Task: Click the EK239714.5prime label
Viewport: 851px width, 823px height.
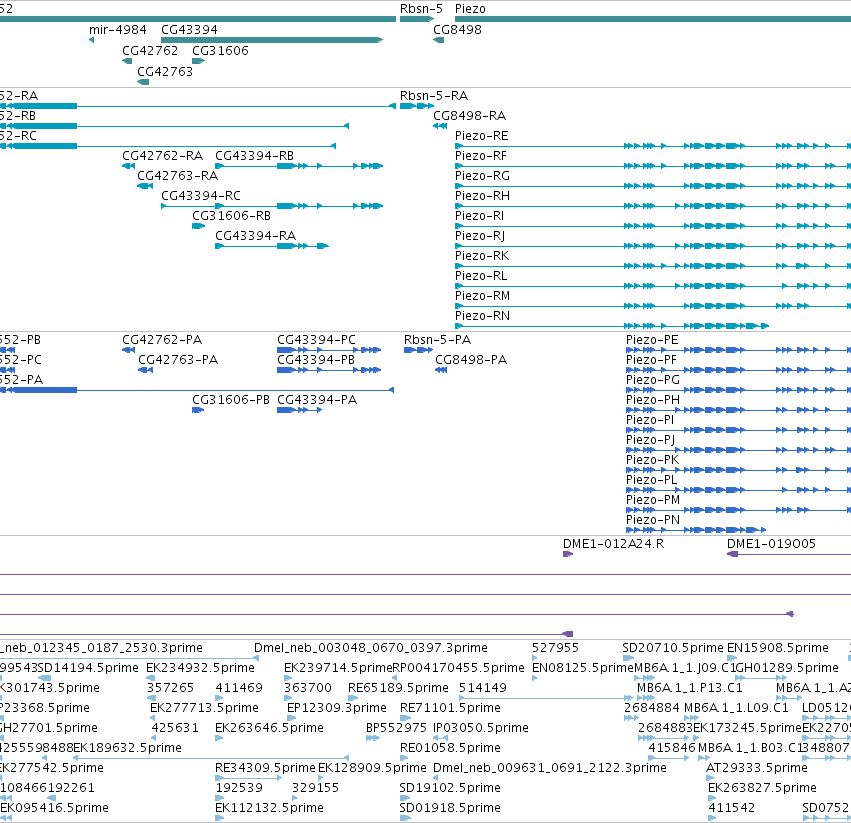Action: 338,668
